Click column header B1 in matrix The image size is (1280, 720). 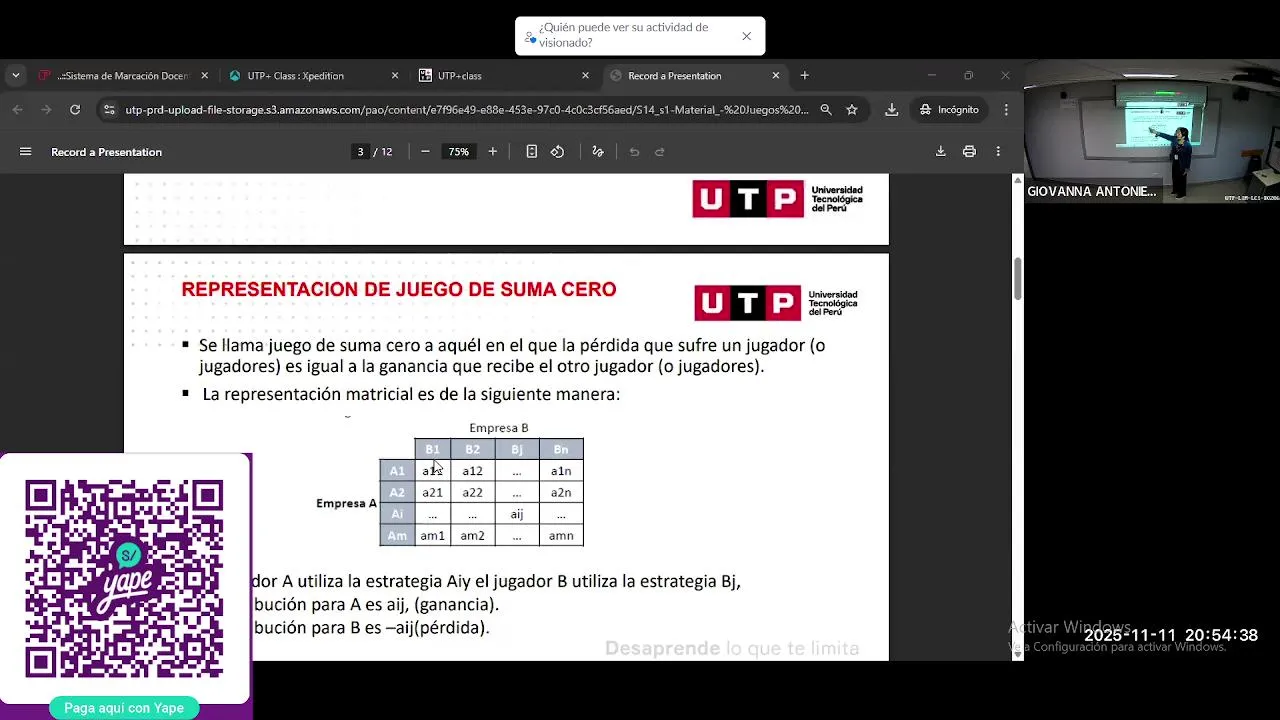tap(432, 450)
